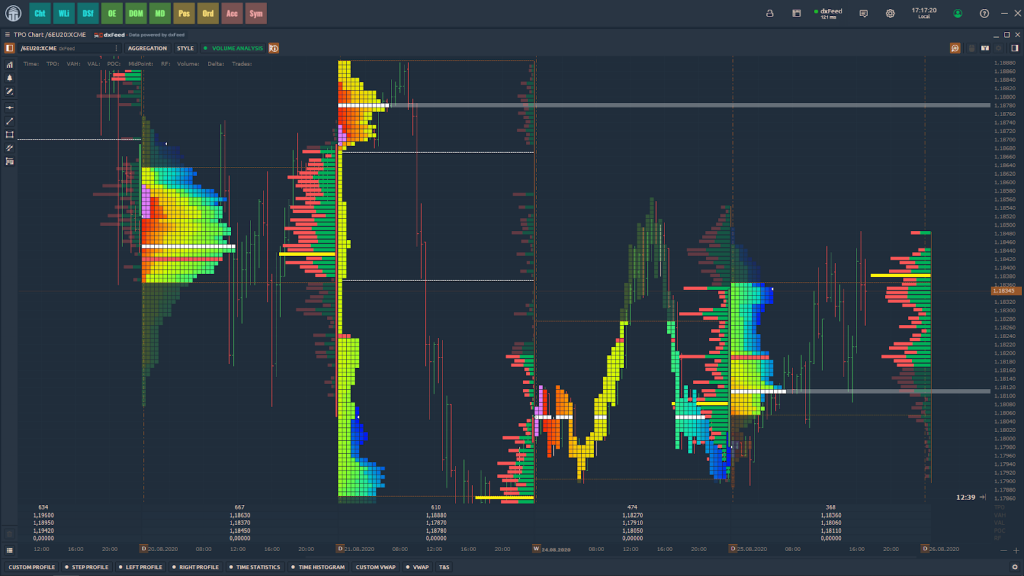Screen dimensions: 1024x576
Task: Click the Ord orders panel button
Action: [208, 14]
